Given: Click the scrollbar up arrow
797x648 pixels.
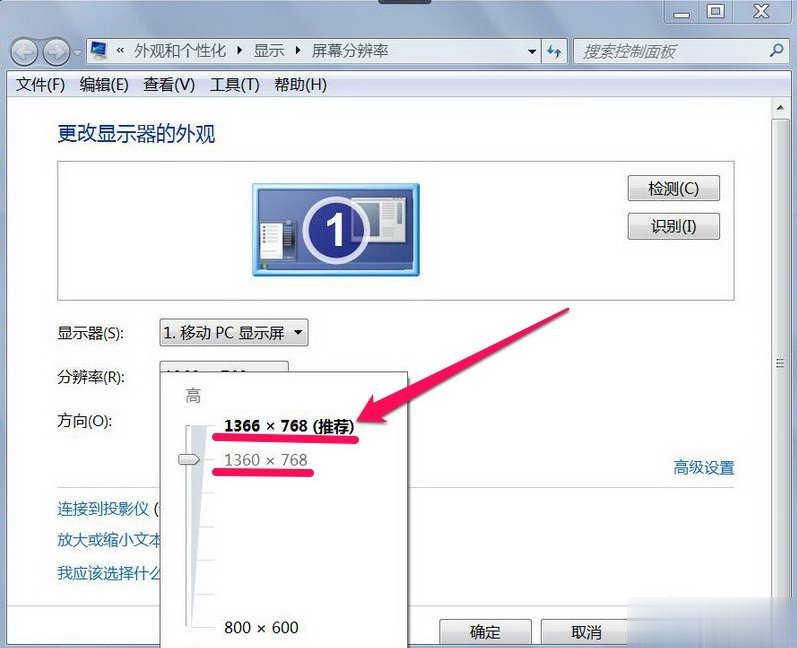Looking at the screenshot, I should tap(780, 108).
